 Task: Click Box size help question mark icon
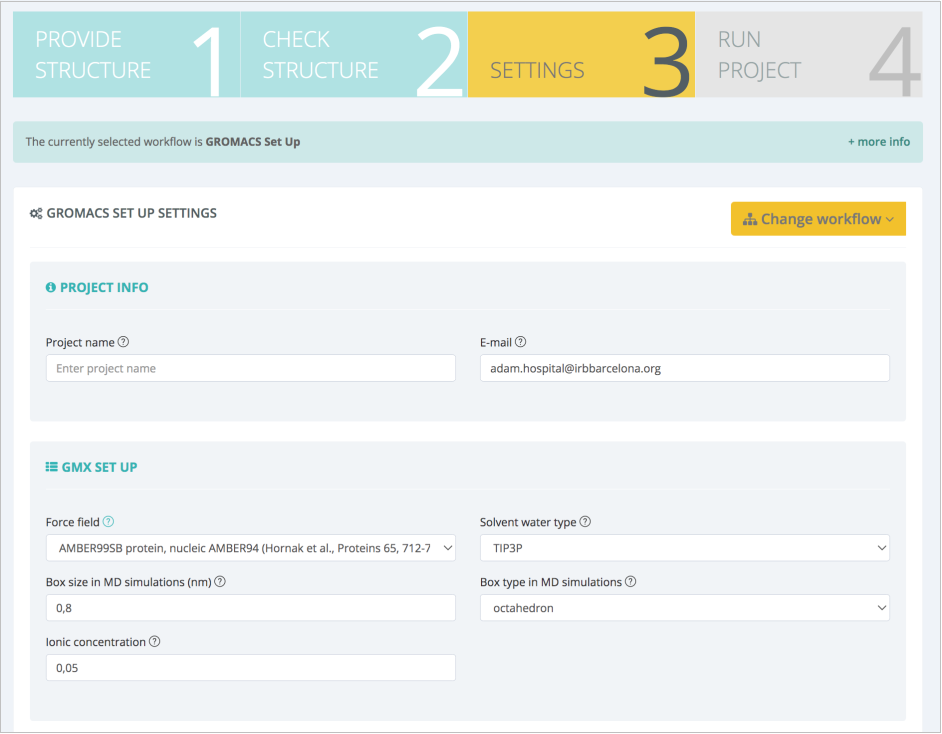click(x=220, y=582)
